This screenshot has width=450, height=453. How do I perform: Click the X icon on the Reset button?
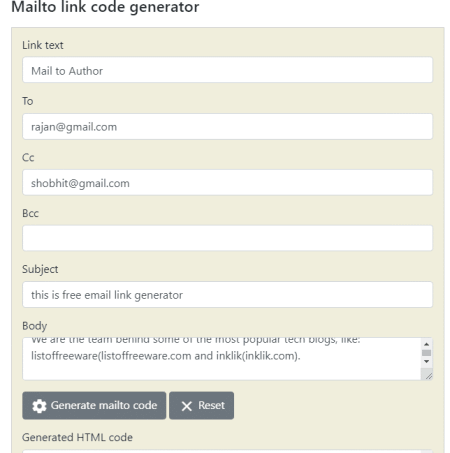coord(187,406)
